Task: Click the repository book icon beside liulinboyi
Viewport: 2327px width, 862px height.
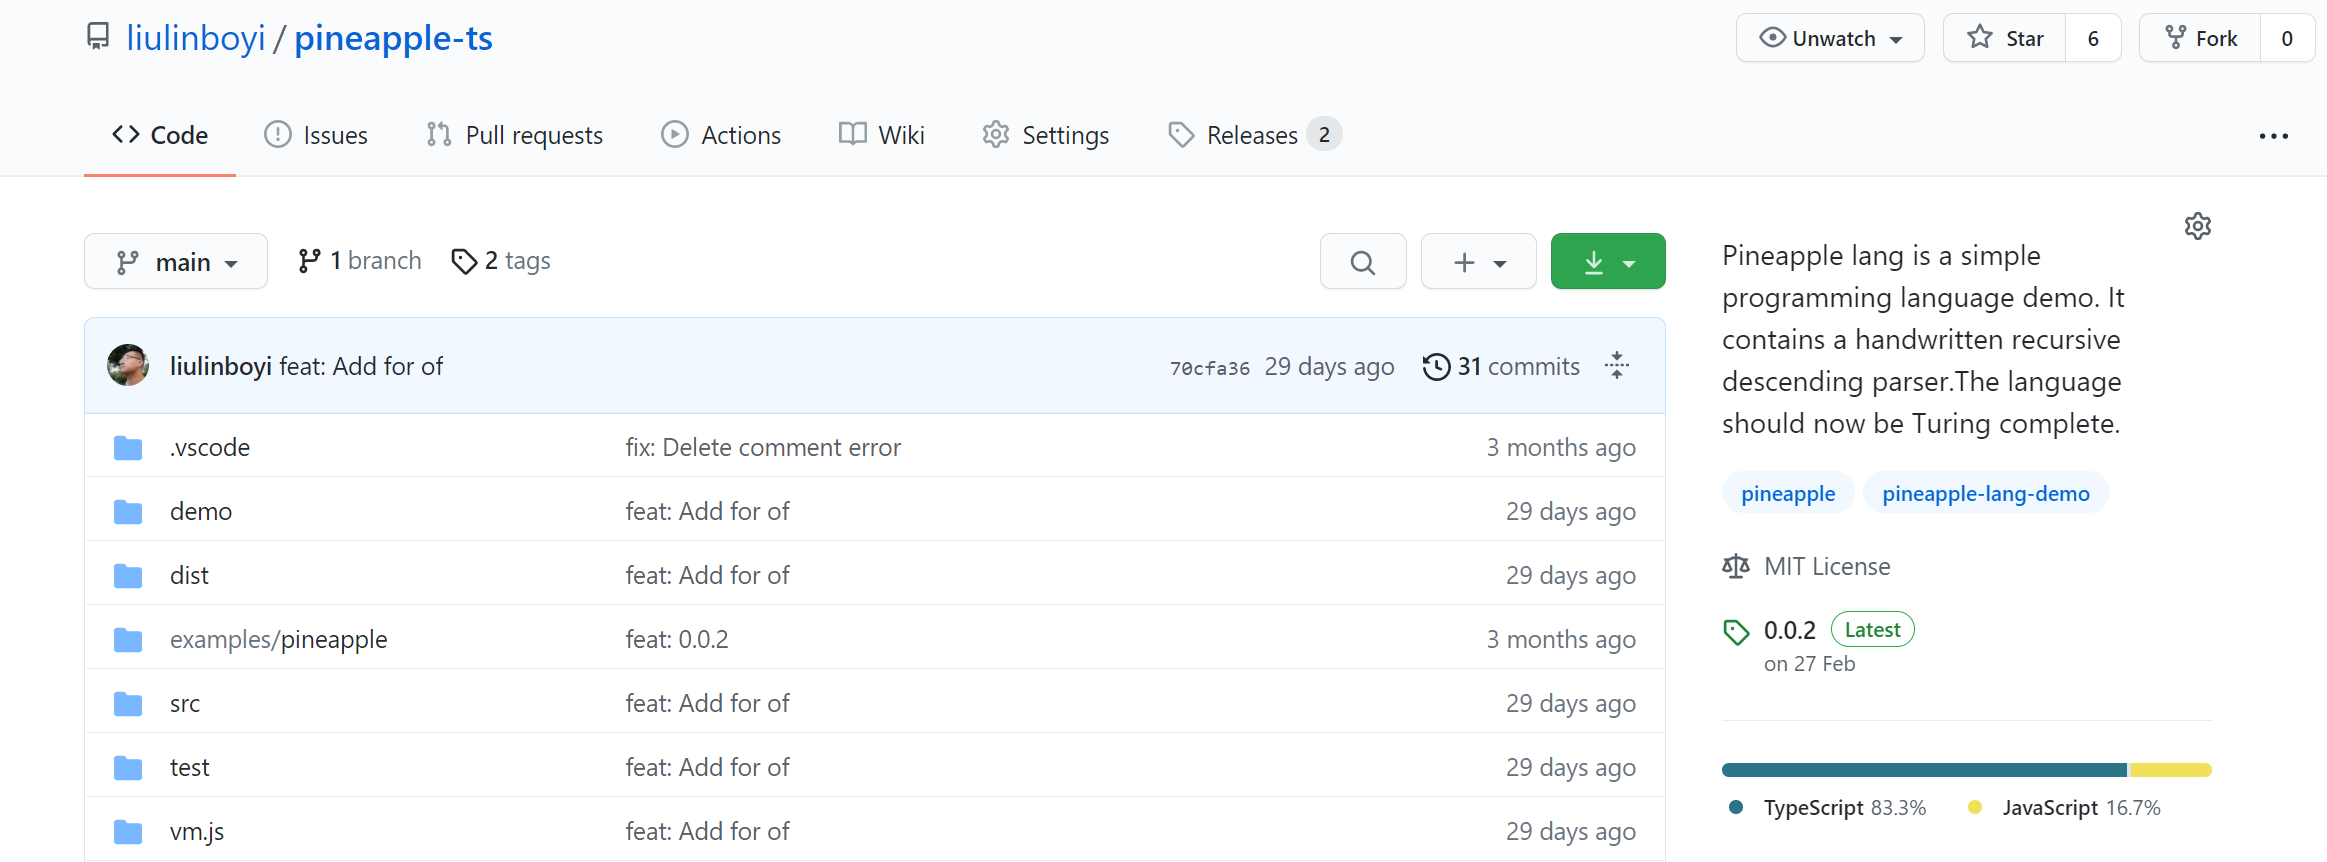Action: click(x=98, y=37)
